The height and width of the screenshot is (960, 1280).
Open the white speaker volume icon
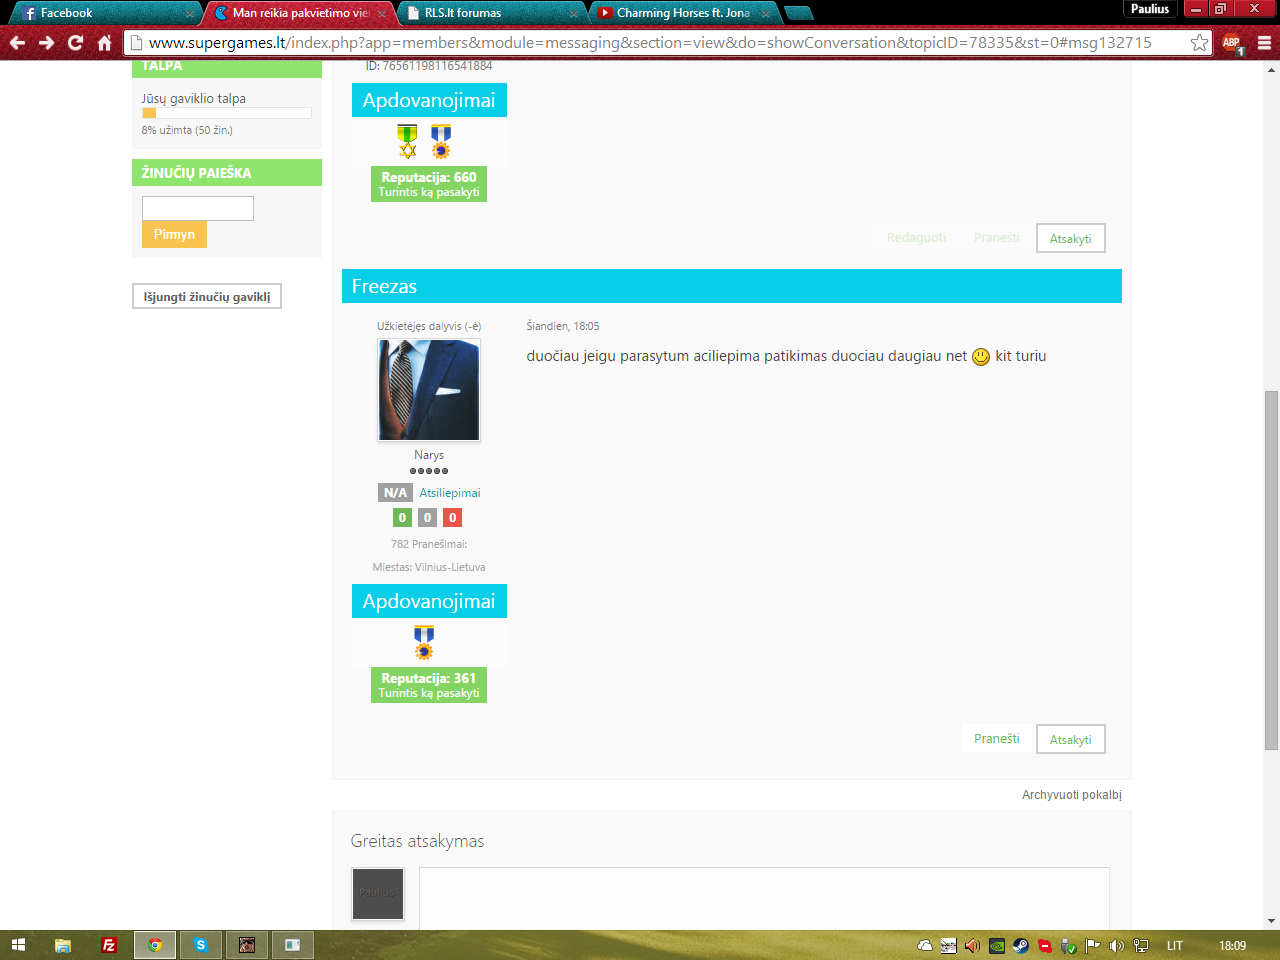tap(1117, 945)
